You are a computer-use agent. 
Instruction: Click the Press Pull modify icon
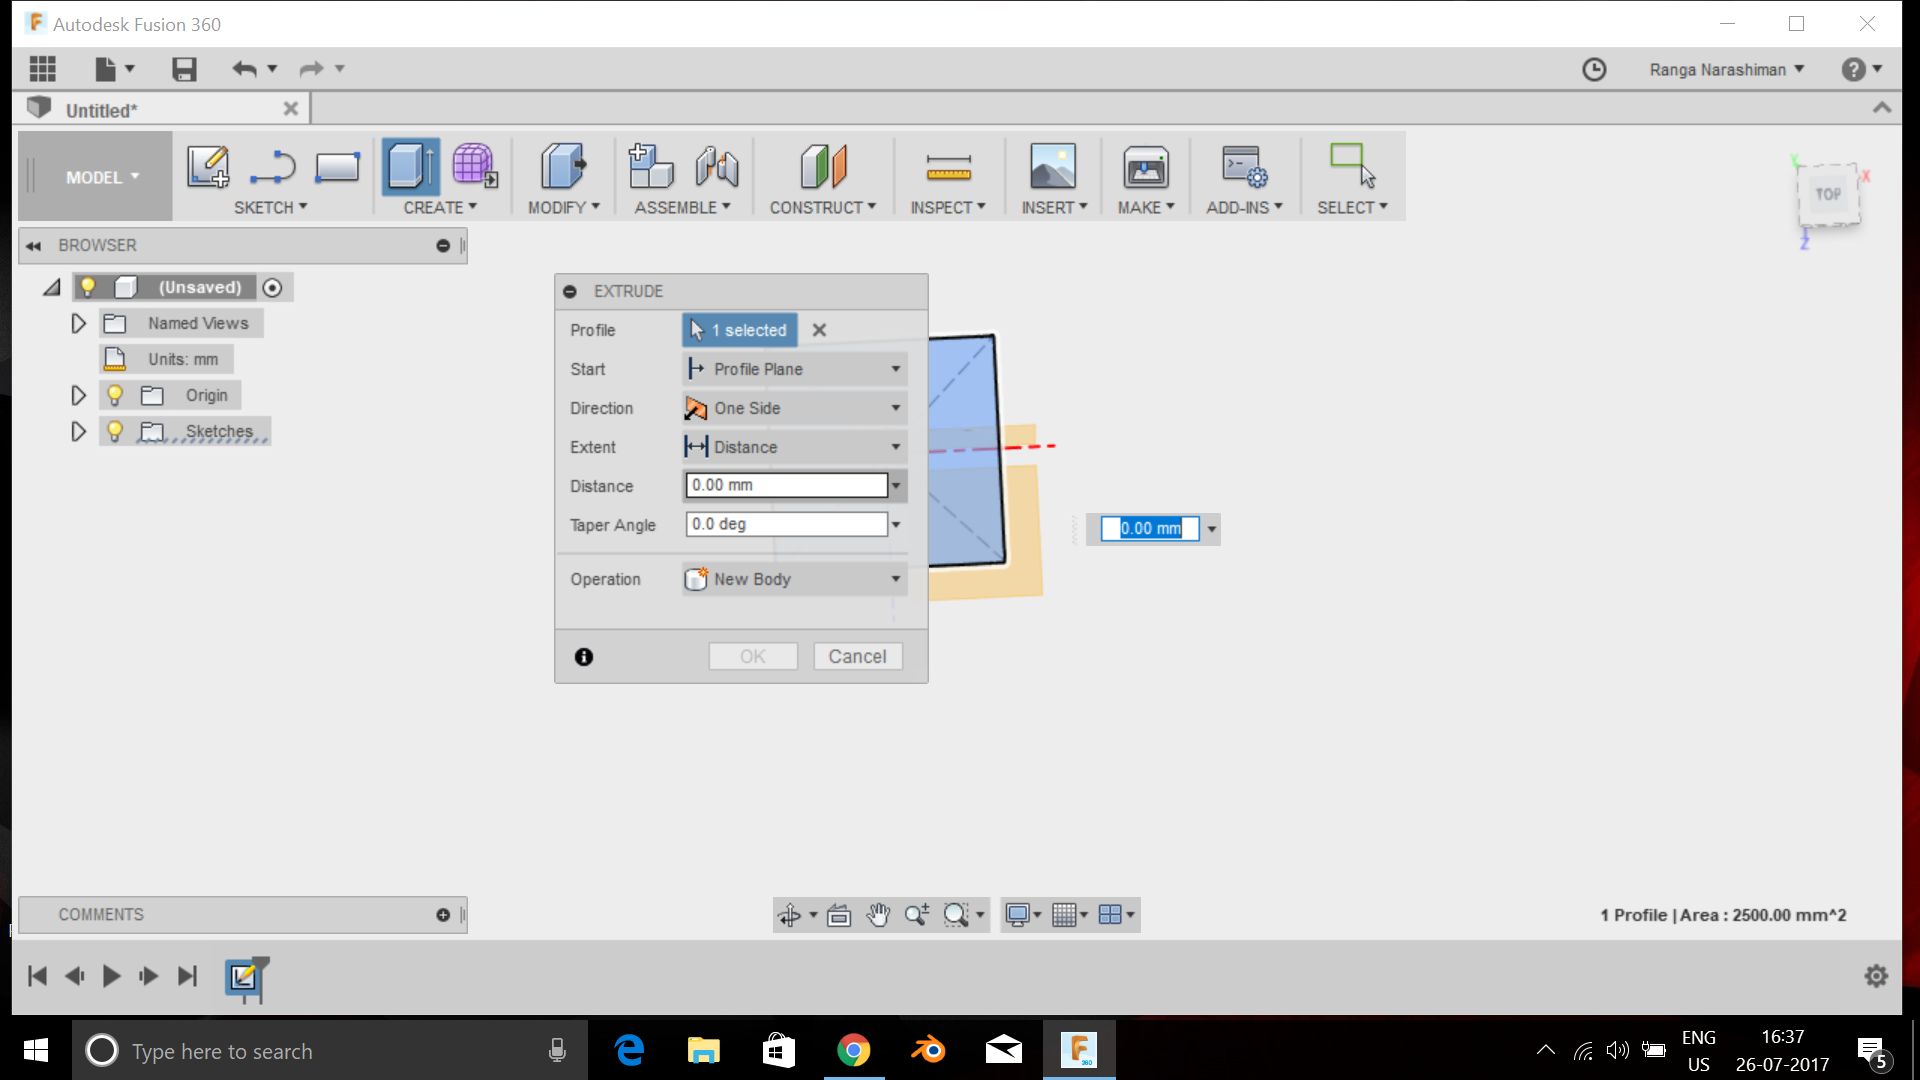[x=563, y=166]
